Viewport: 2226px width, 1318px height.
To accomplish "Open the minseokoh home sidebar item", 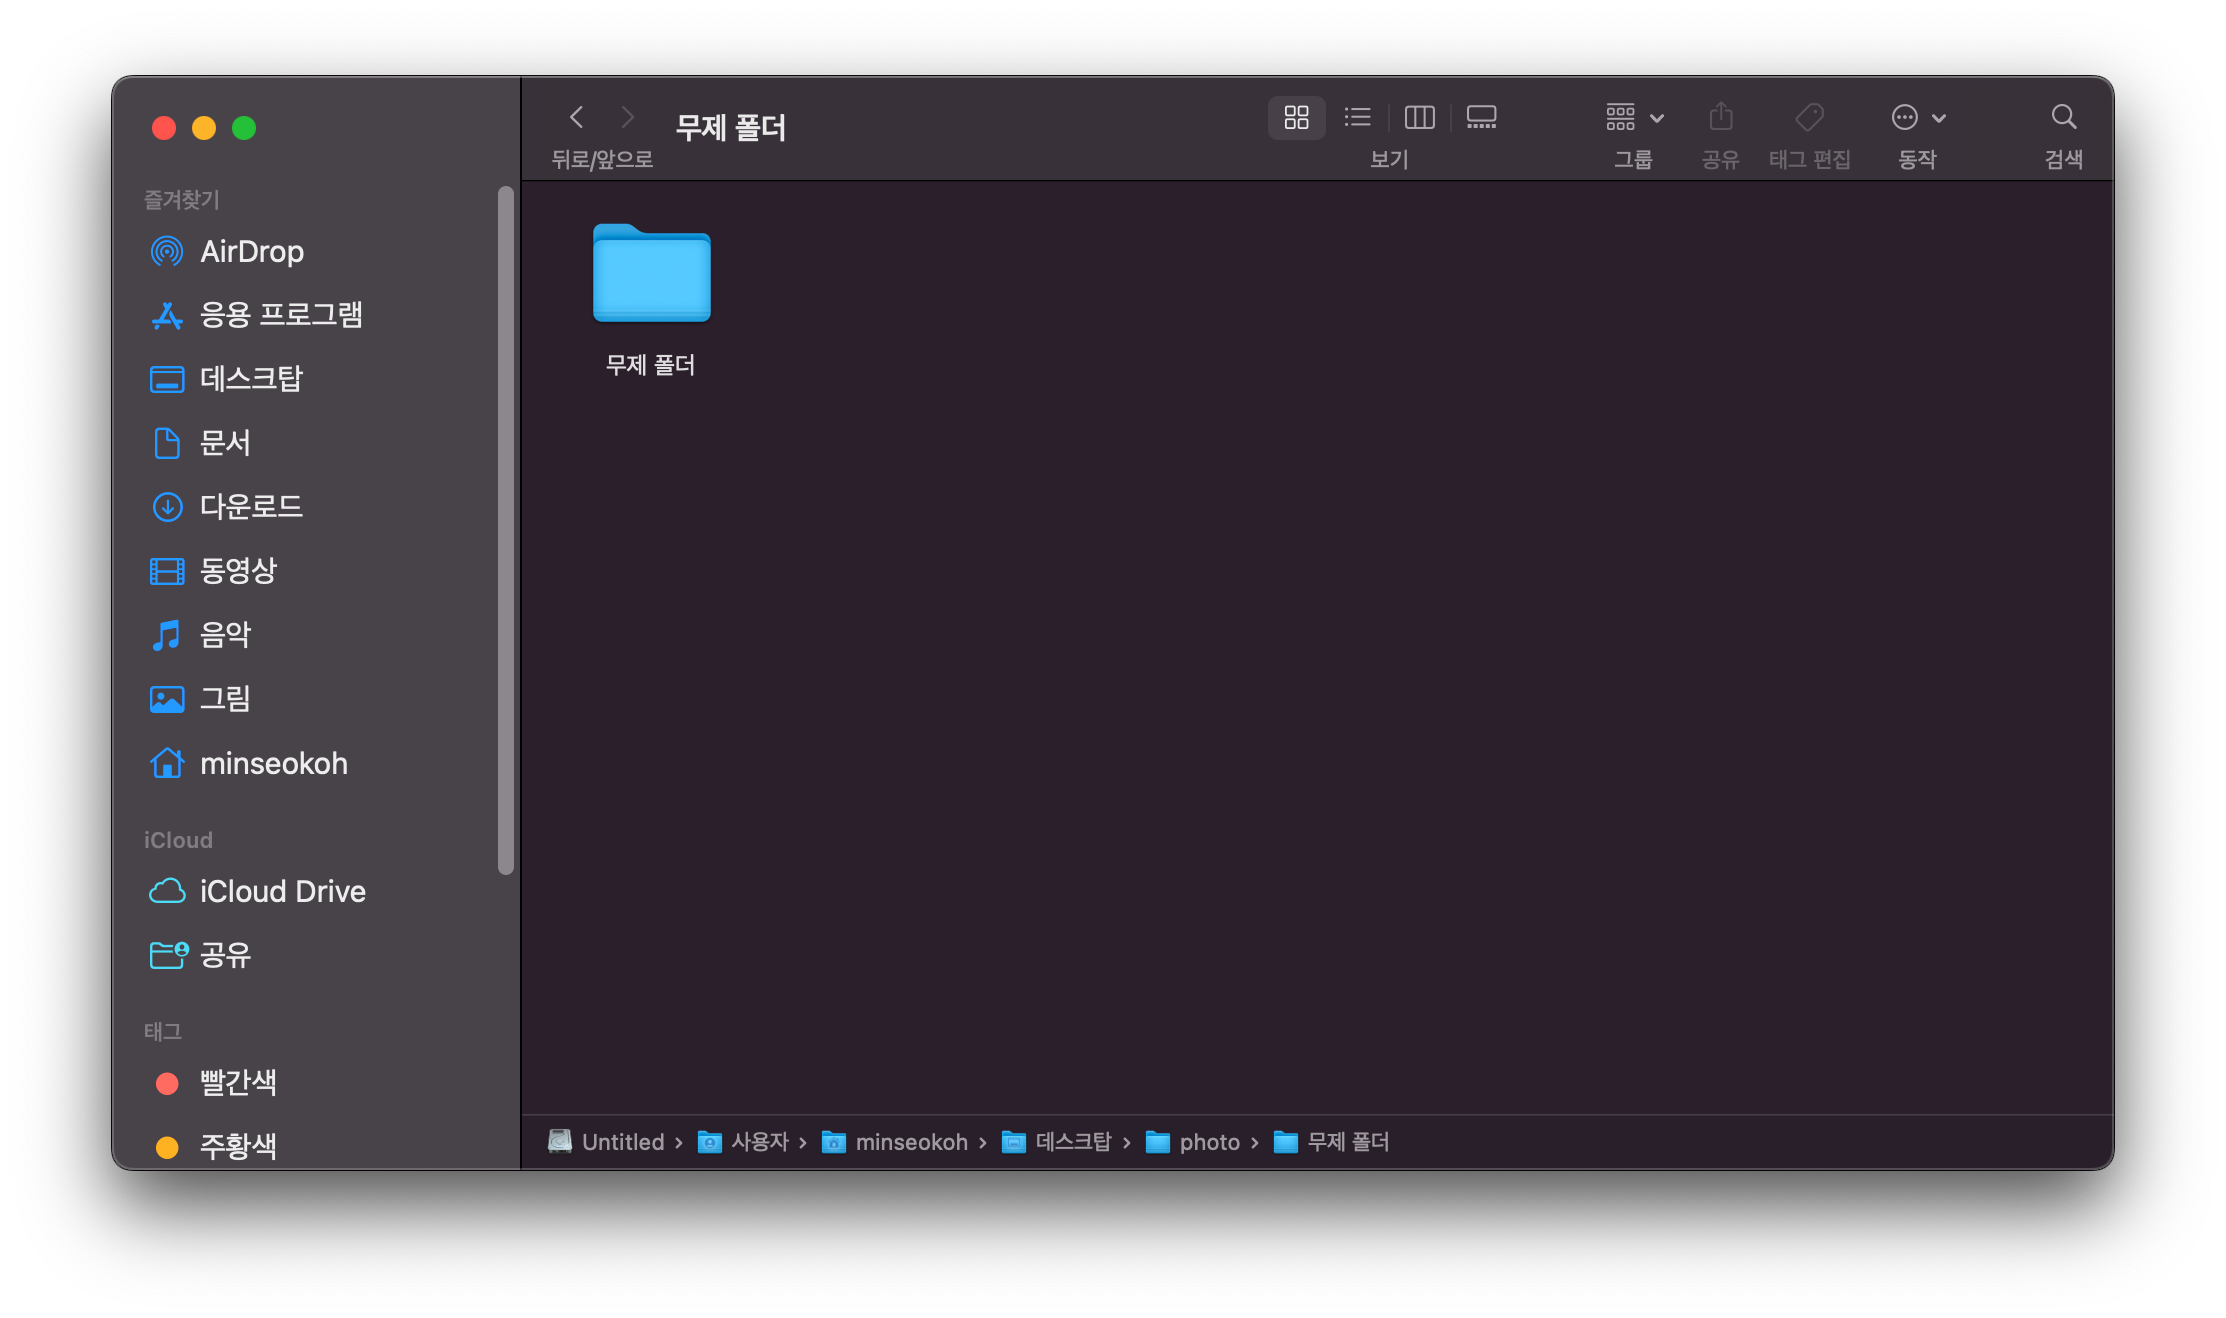I will pos(273,764).
